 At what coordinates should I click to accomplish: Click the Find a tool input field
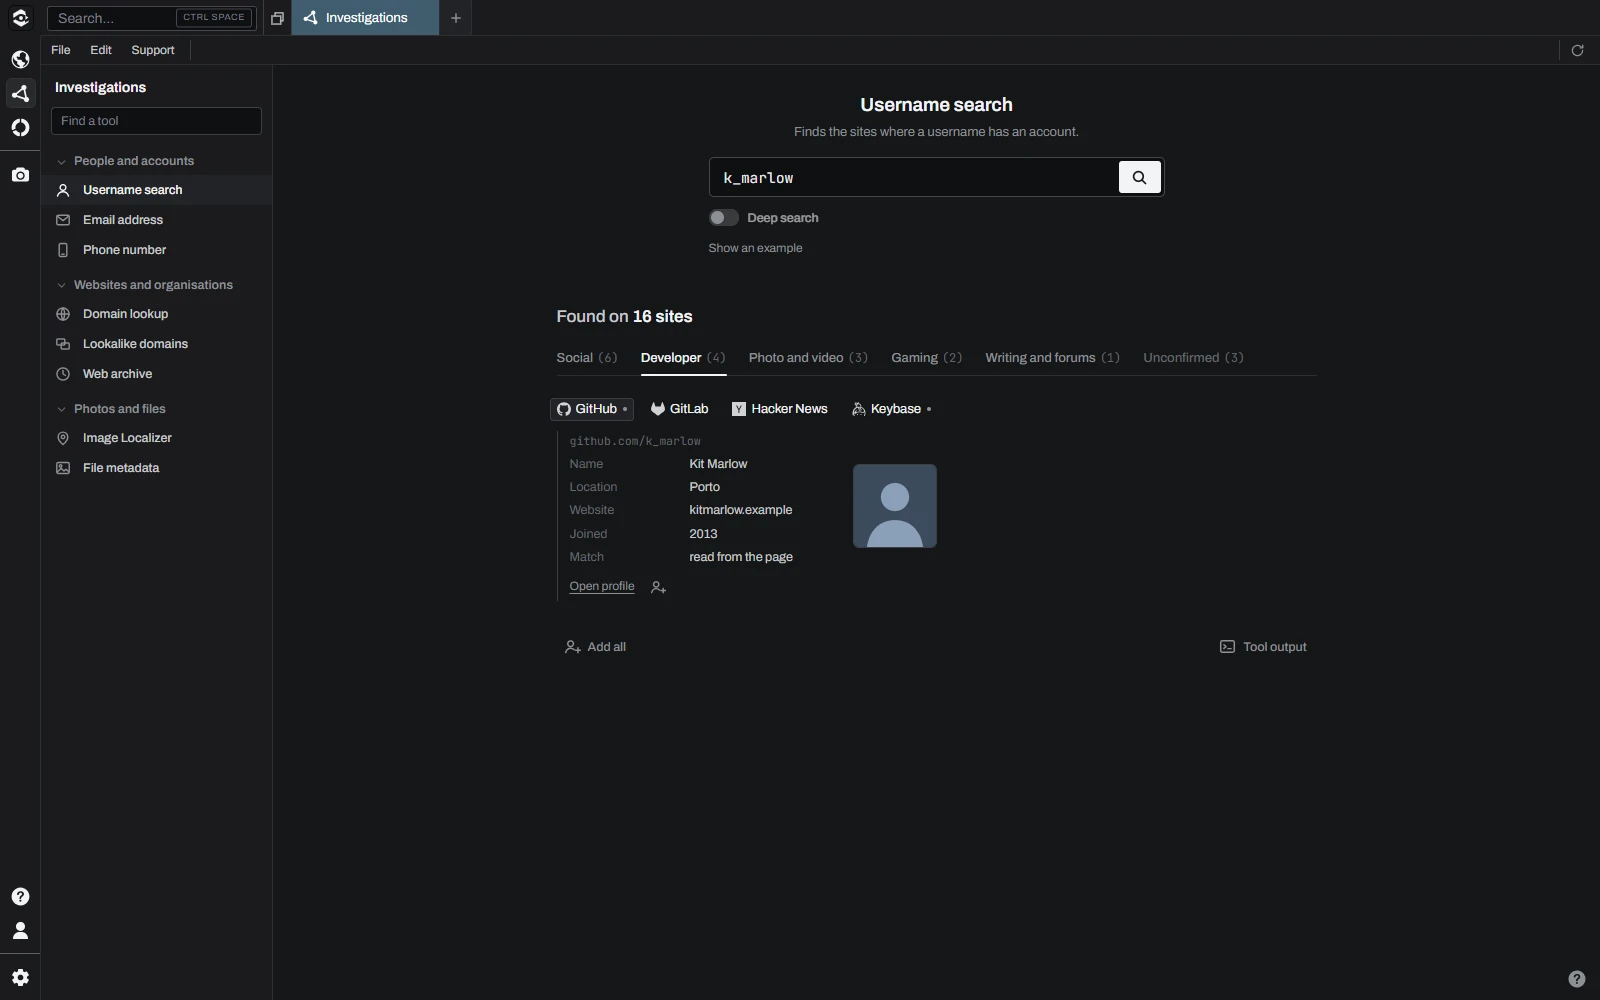pyautogui.click(x=156, y=121)
